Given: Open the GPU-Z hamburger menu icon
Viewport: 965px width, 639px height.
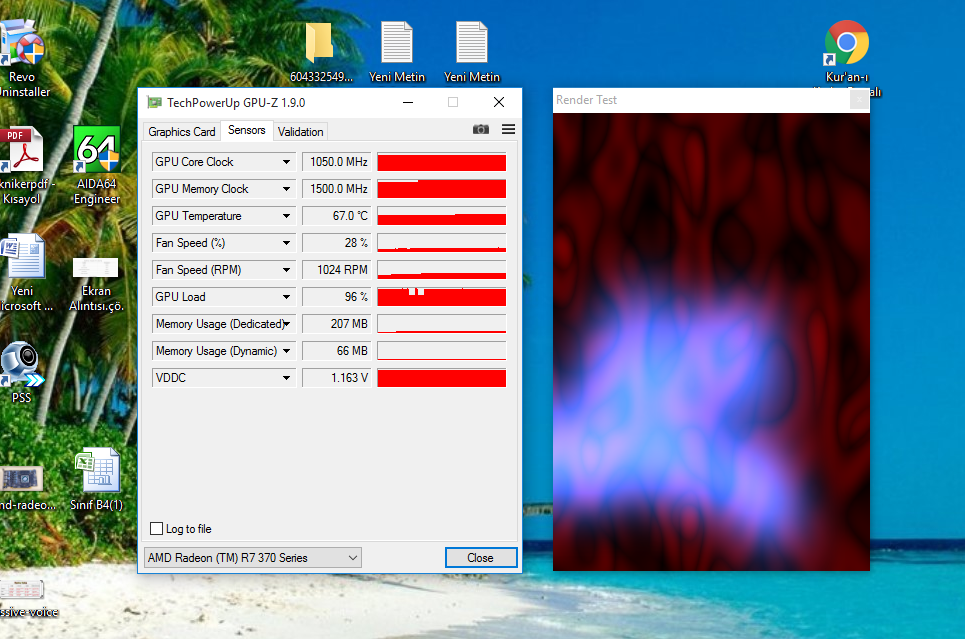Looking at the screenshot, I should coord(508,130).
